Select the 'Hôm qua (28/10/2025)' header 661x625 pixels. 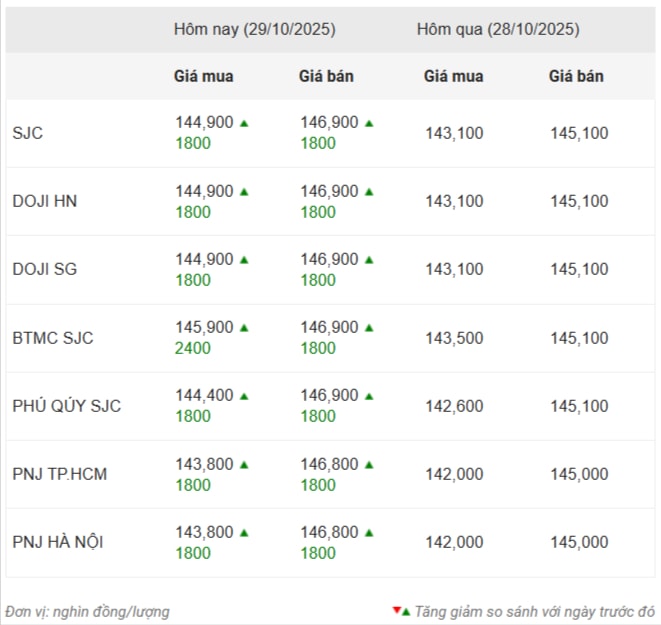point(498,30)
